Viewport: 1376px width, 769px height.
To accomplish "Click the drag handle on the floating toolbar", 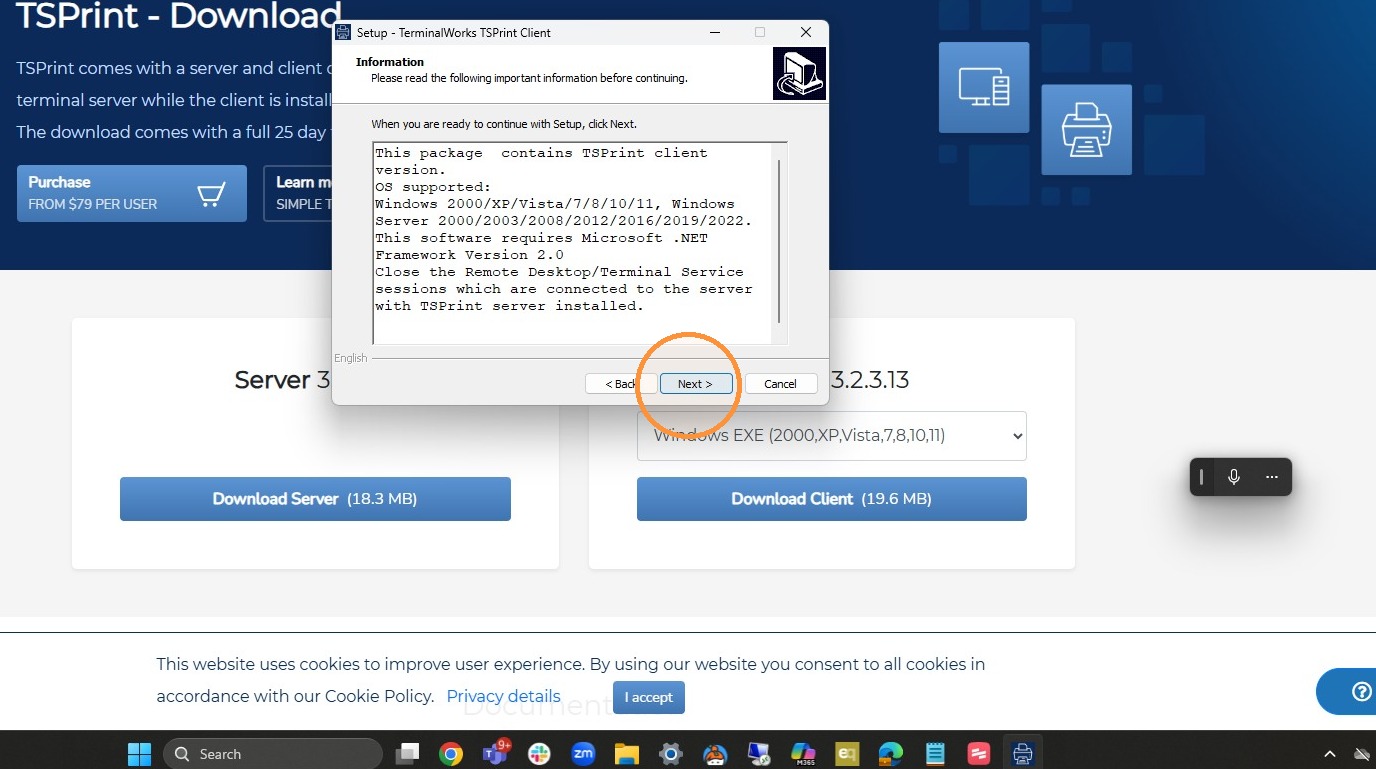I will coord(1202,477).
